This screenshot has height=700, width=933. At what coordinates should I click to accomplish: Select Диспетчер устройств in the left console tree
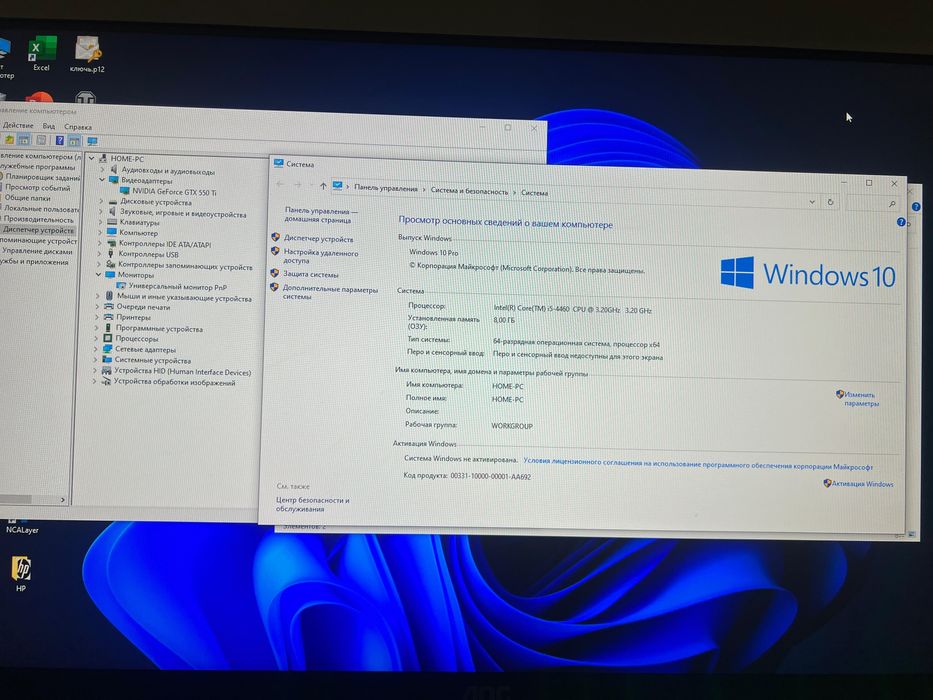tap(38, 230)
